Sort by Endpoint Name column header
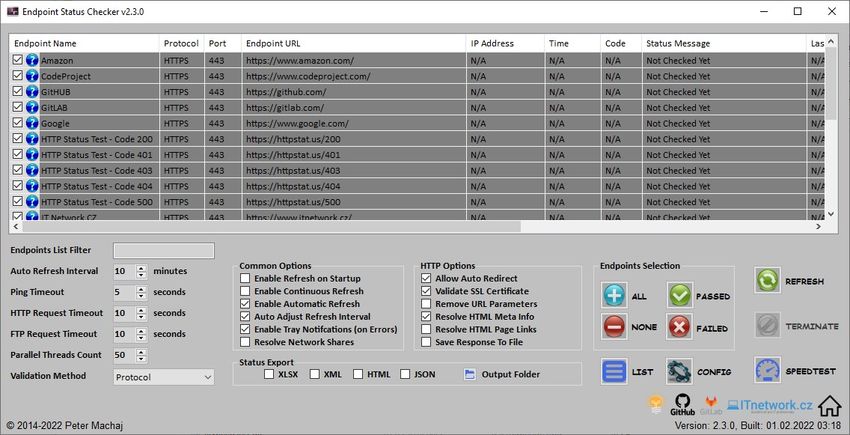This screenshot has width=850, height=435. 85,43
